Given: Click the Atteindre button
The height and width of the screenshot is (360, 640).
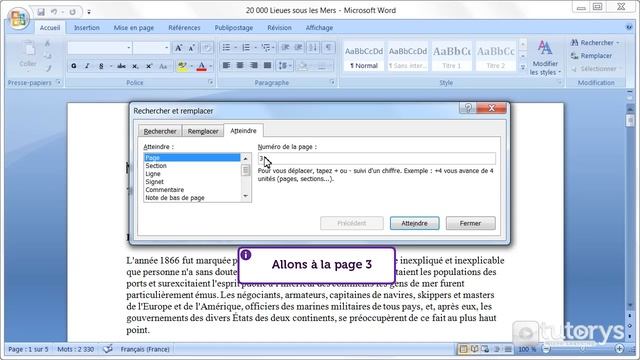Looking at the screenshot, I should click(x=414, y=223).
